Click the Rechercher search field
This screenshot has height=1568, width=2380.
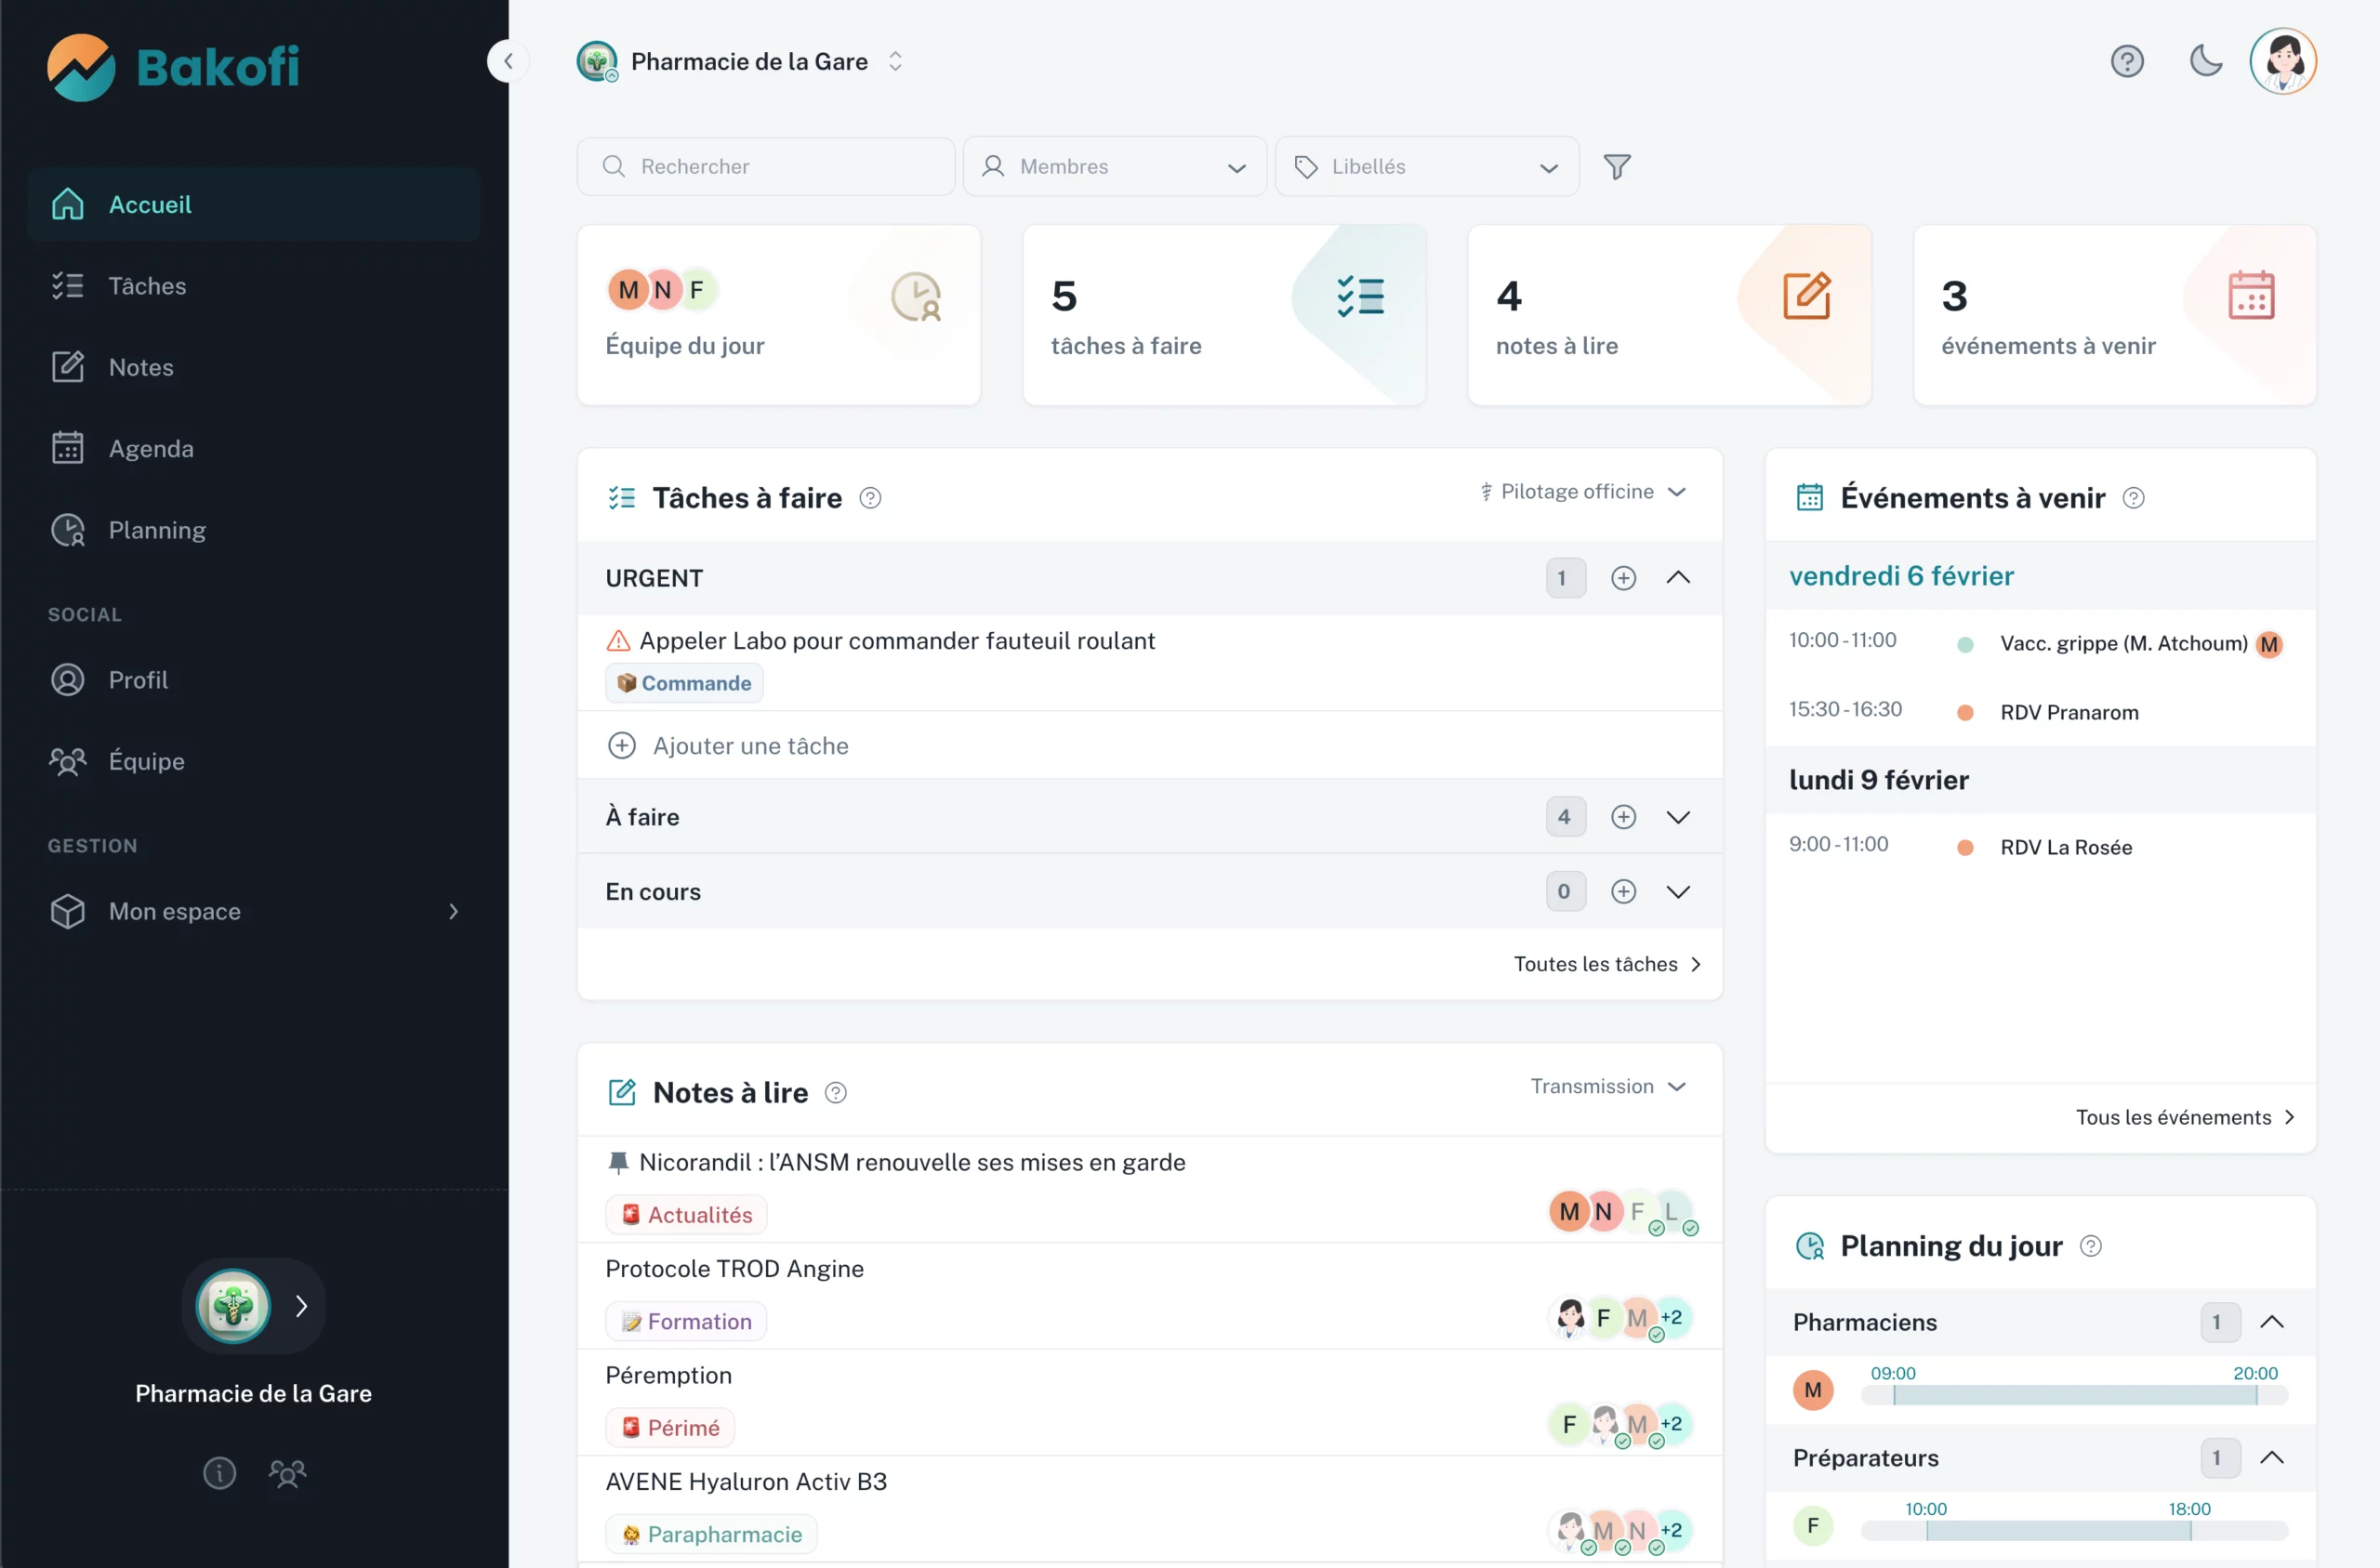[766, 166]
